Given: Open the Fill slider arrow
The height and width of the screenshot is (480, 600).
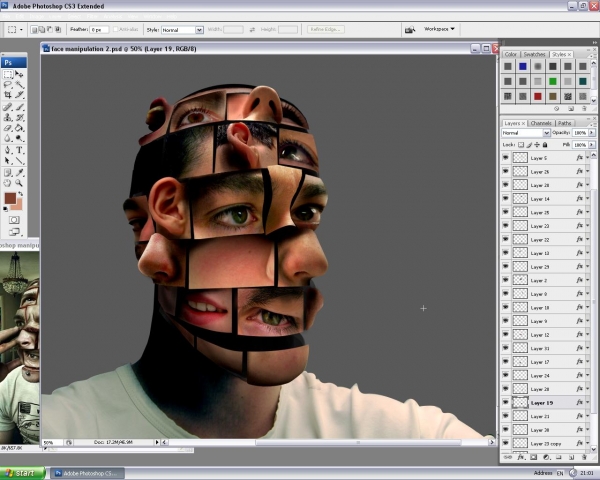Looking at the screenshot, I should tap(592, 145).
